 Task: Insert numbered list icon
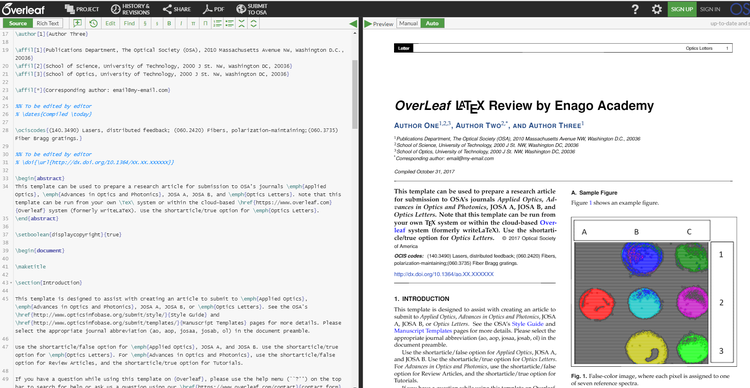[x=217, y=23]
